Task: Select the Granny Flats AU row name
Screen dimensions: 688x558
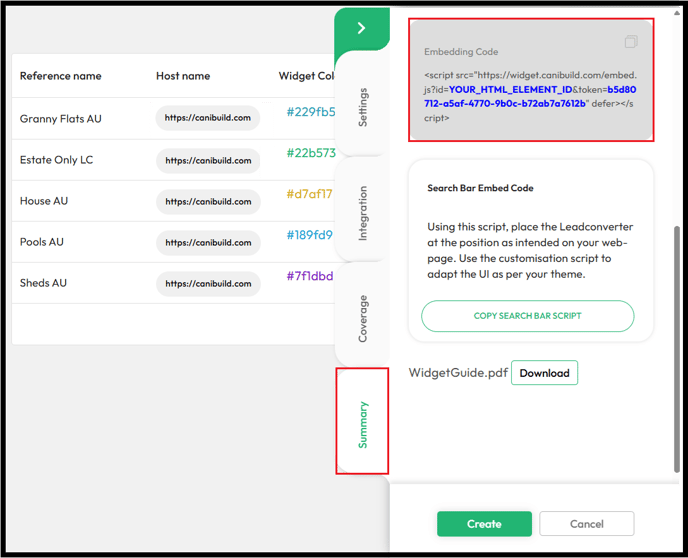Action: pyautogui.click(x=61, y=119)
